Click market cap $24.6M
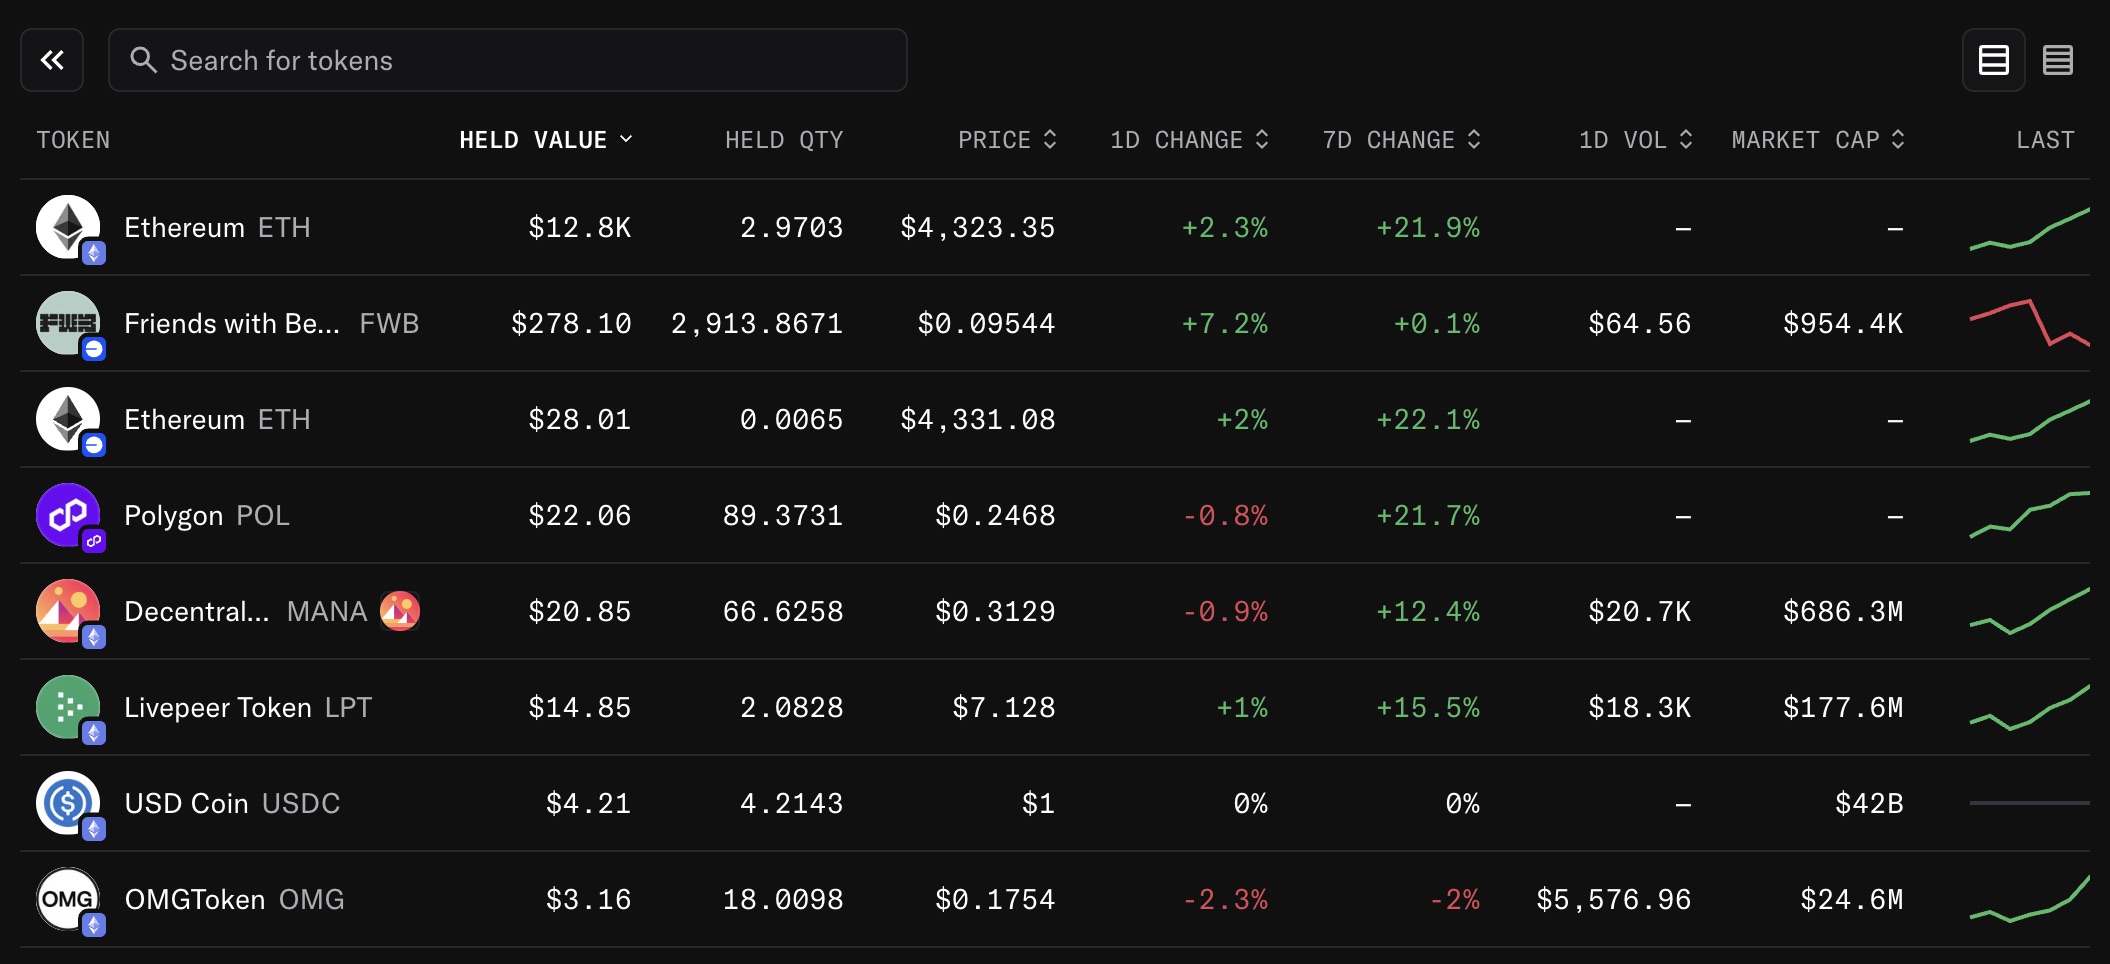 1852,900
